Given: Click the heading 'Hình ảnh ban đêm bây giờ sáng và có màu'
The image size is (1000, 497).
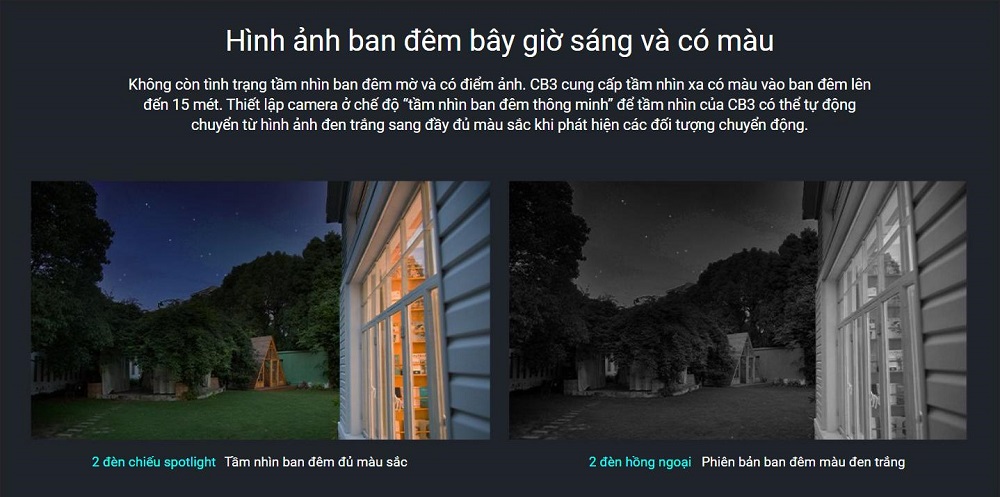Looking at the screenshot, I should pos(499,41).
